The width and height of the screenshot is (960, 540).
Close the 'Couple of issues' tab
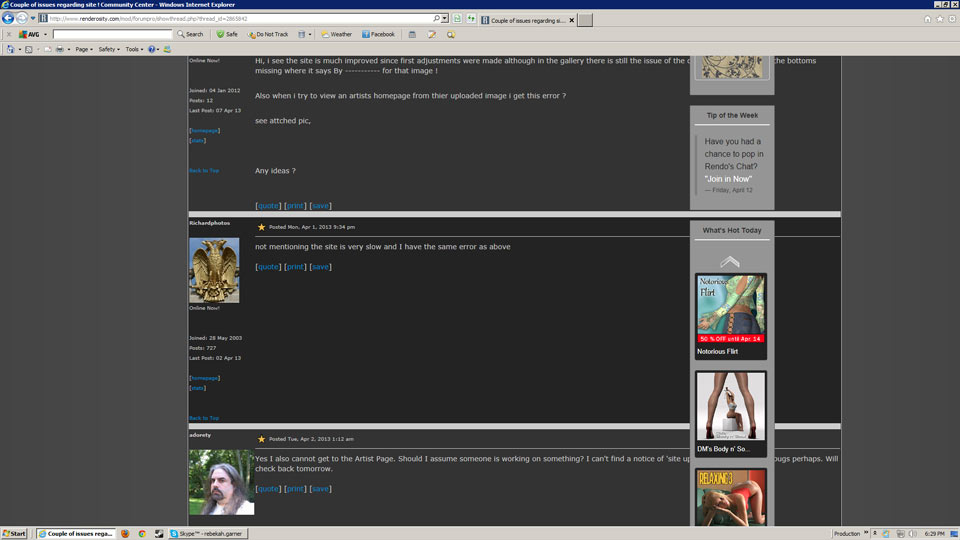572,20
